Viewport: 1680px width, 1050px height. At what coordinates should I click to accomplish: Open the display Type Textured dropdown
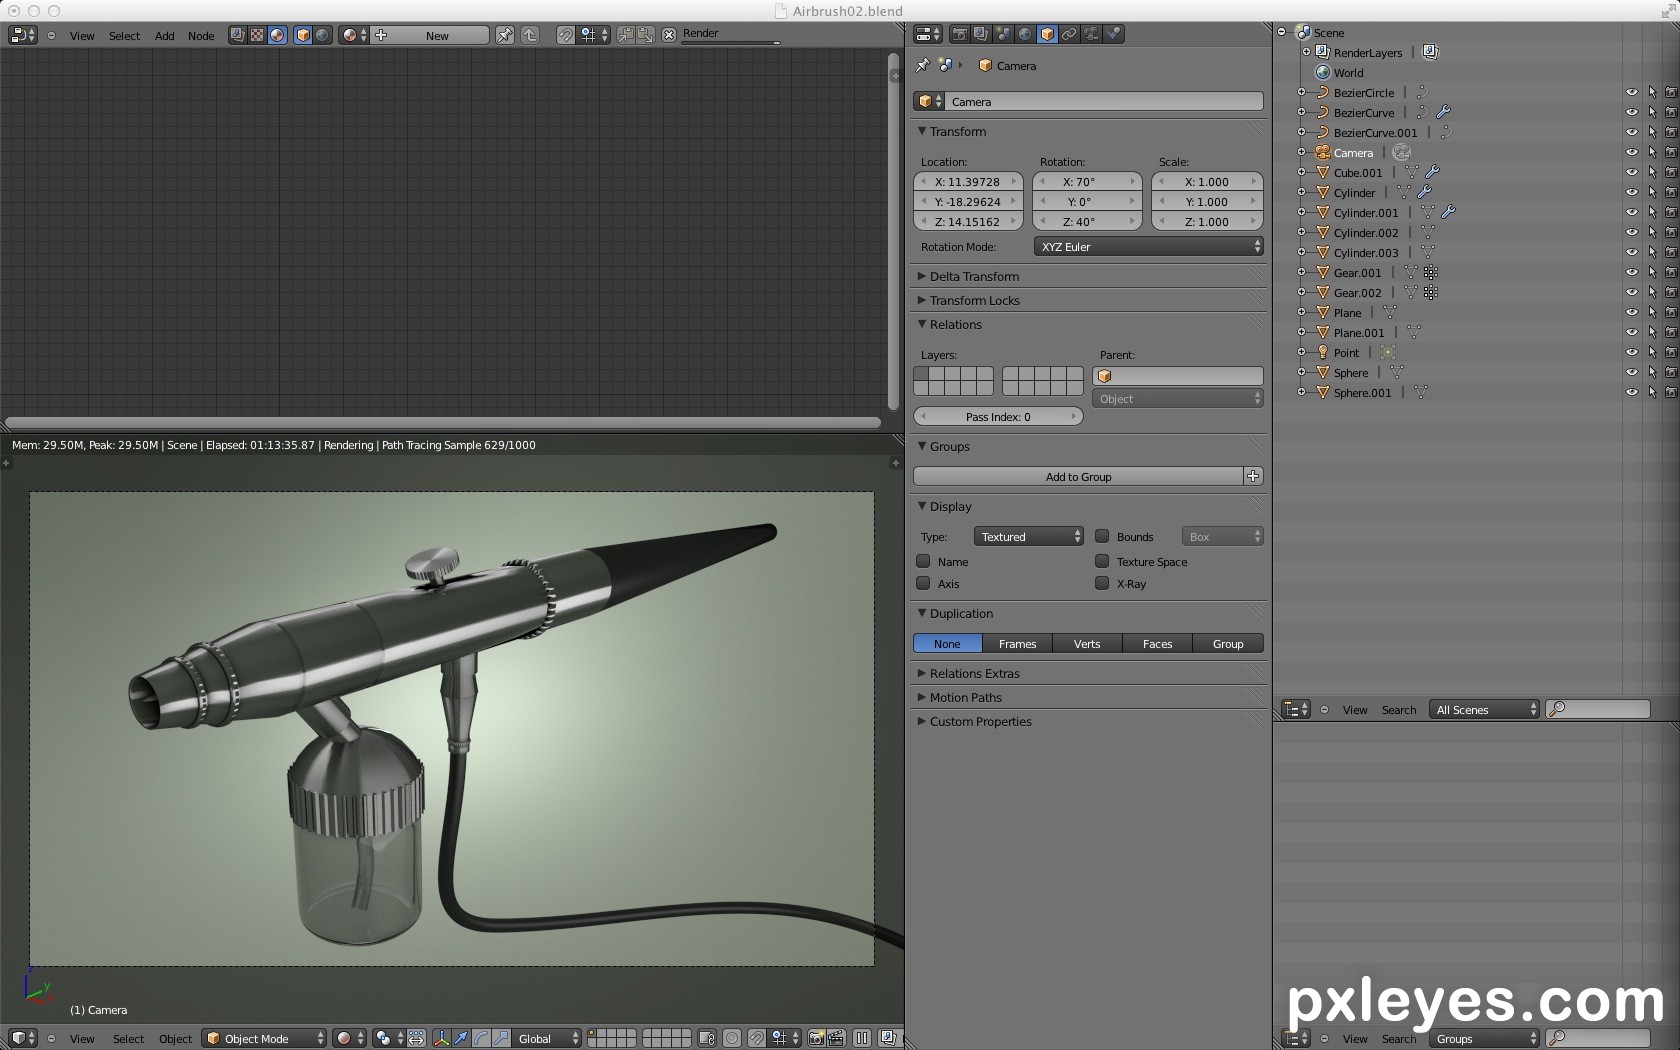1029,536
